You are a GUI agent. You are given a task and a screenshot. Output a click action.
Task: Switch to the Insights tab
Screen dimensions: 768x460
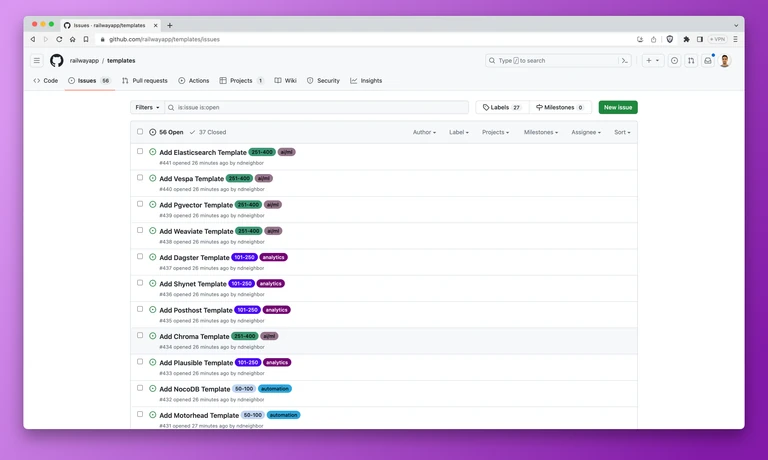point(366,81)
